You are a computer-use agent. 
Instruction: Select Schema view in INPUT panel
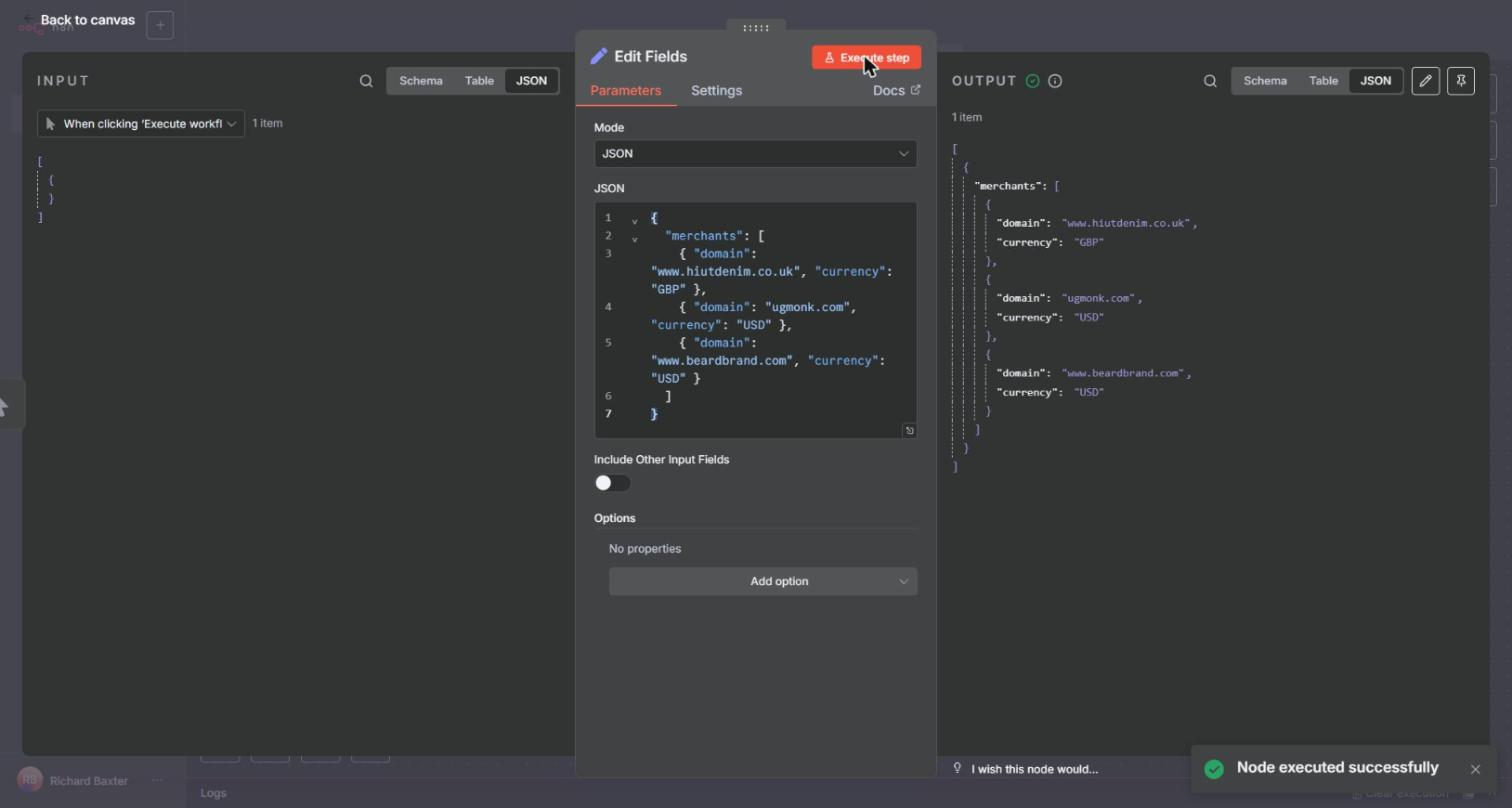point(421,81)
